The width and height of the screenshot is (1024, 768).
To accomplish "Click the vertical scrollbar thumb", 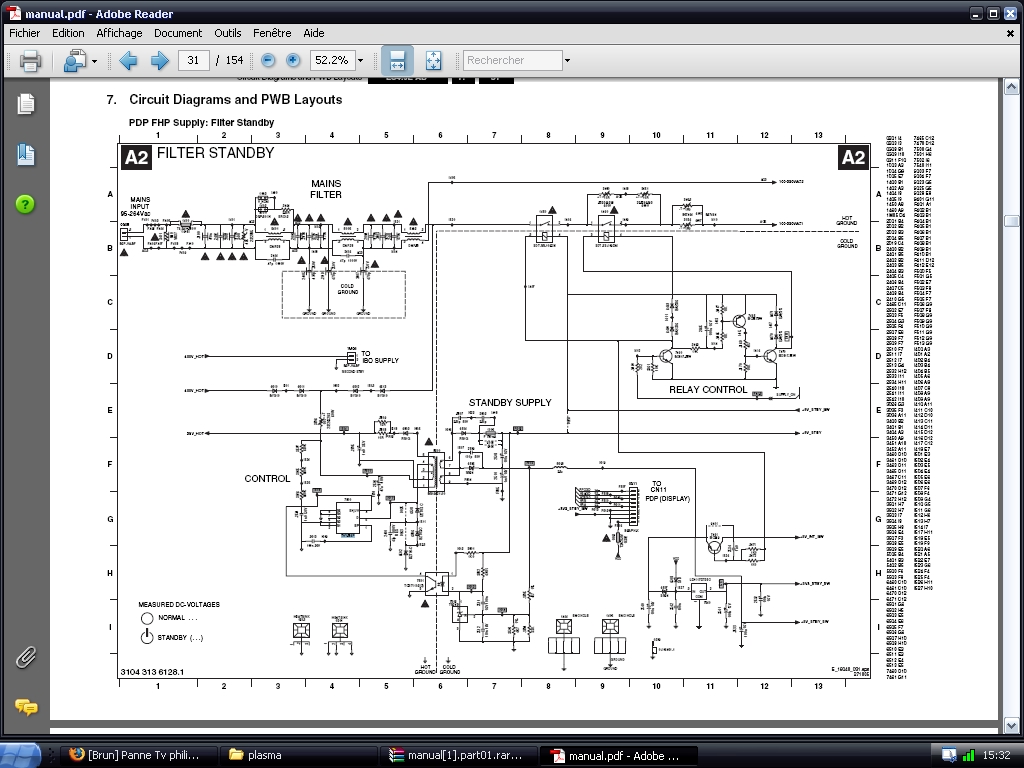I will pos(1011,221).
